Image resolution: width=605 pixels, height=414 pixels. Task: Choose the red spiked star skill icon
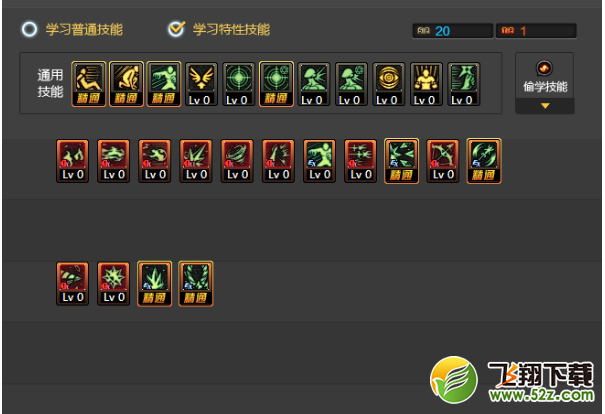pyautogui.click(x=113, y=284)
